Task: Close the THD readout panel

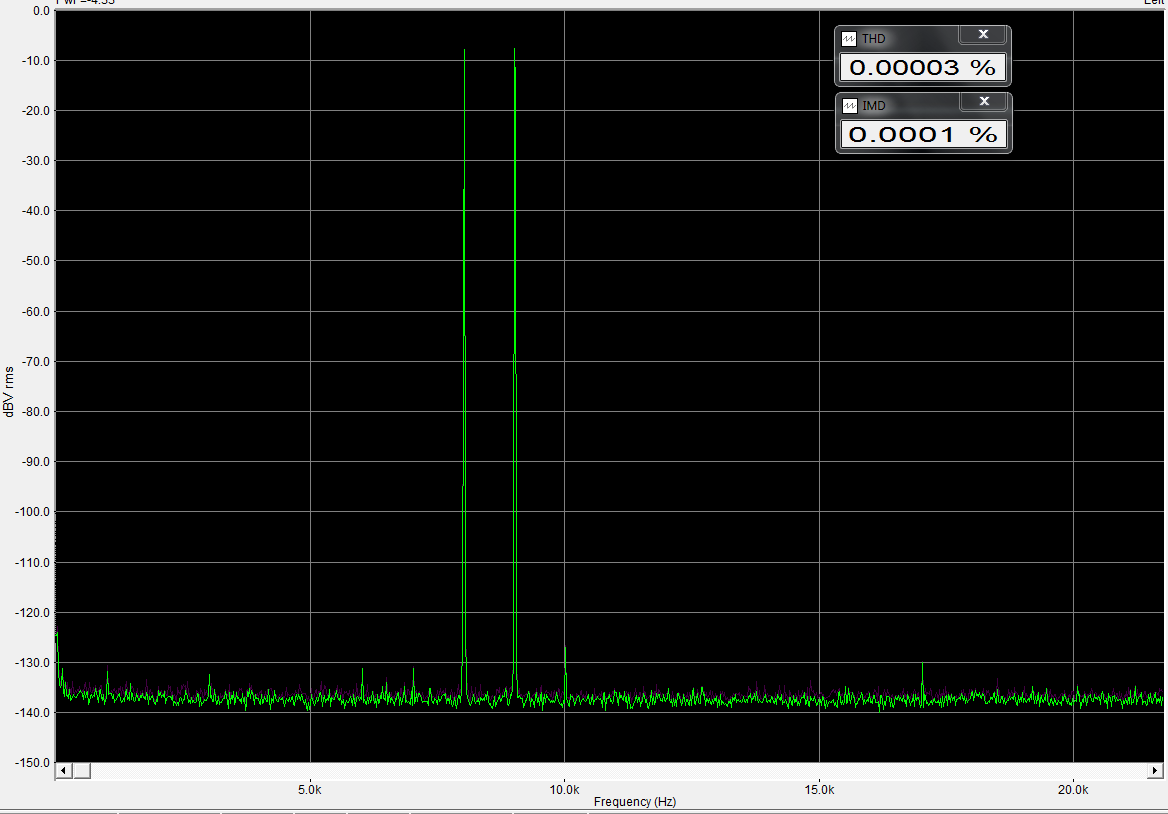Action: click(983, 34)
